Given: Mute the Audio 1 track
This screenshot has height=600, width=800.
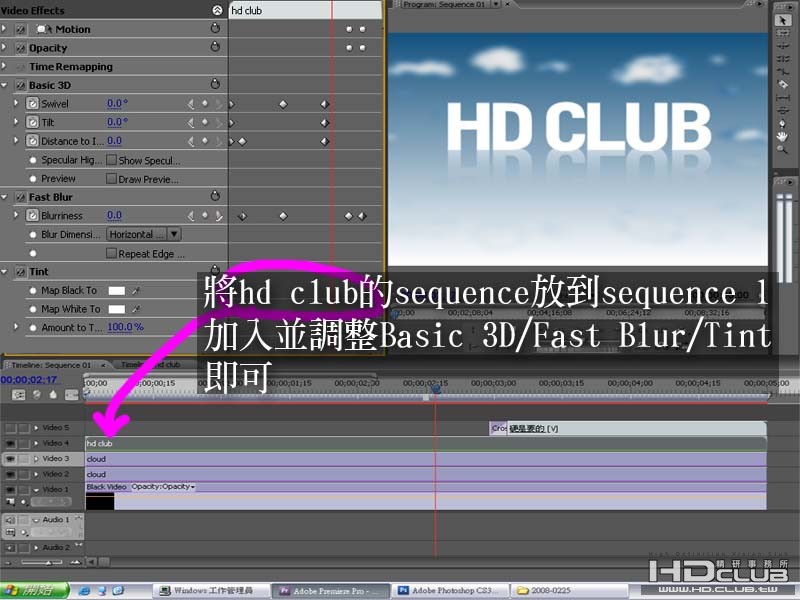Looking at the screenshot, I should pyautogui.click(x=10, y=520).
